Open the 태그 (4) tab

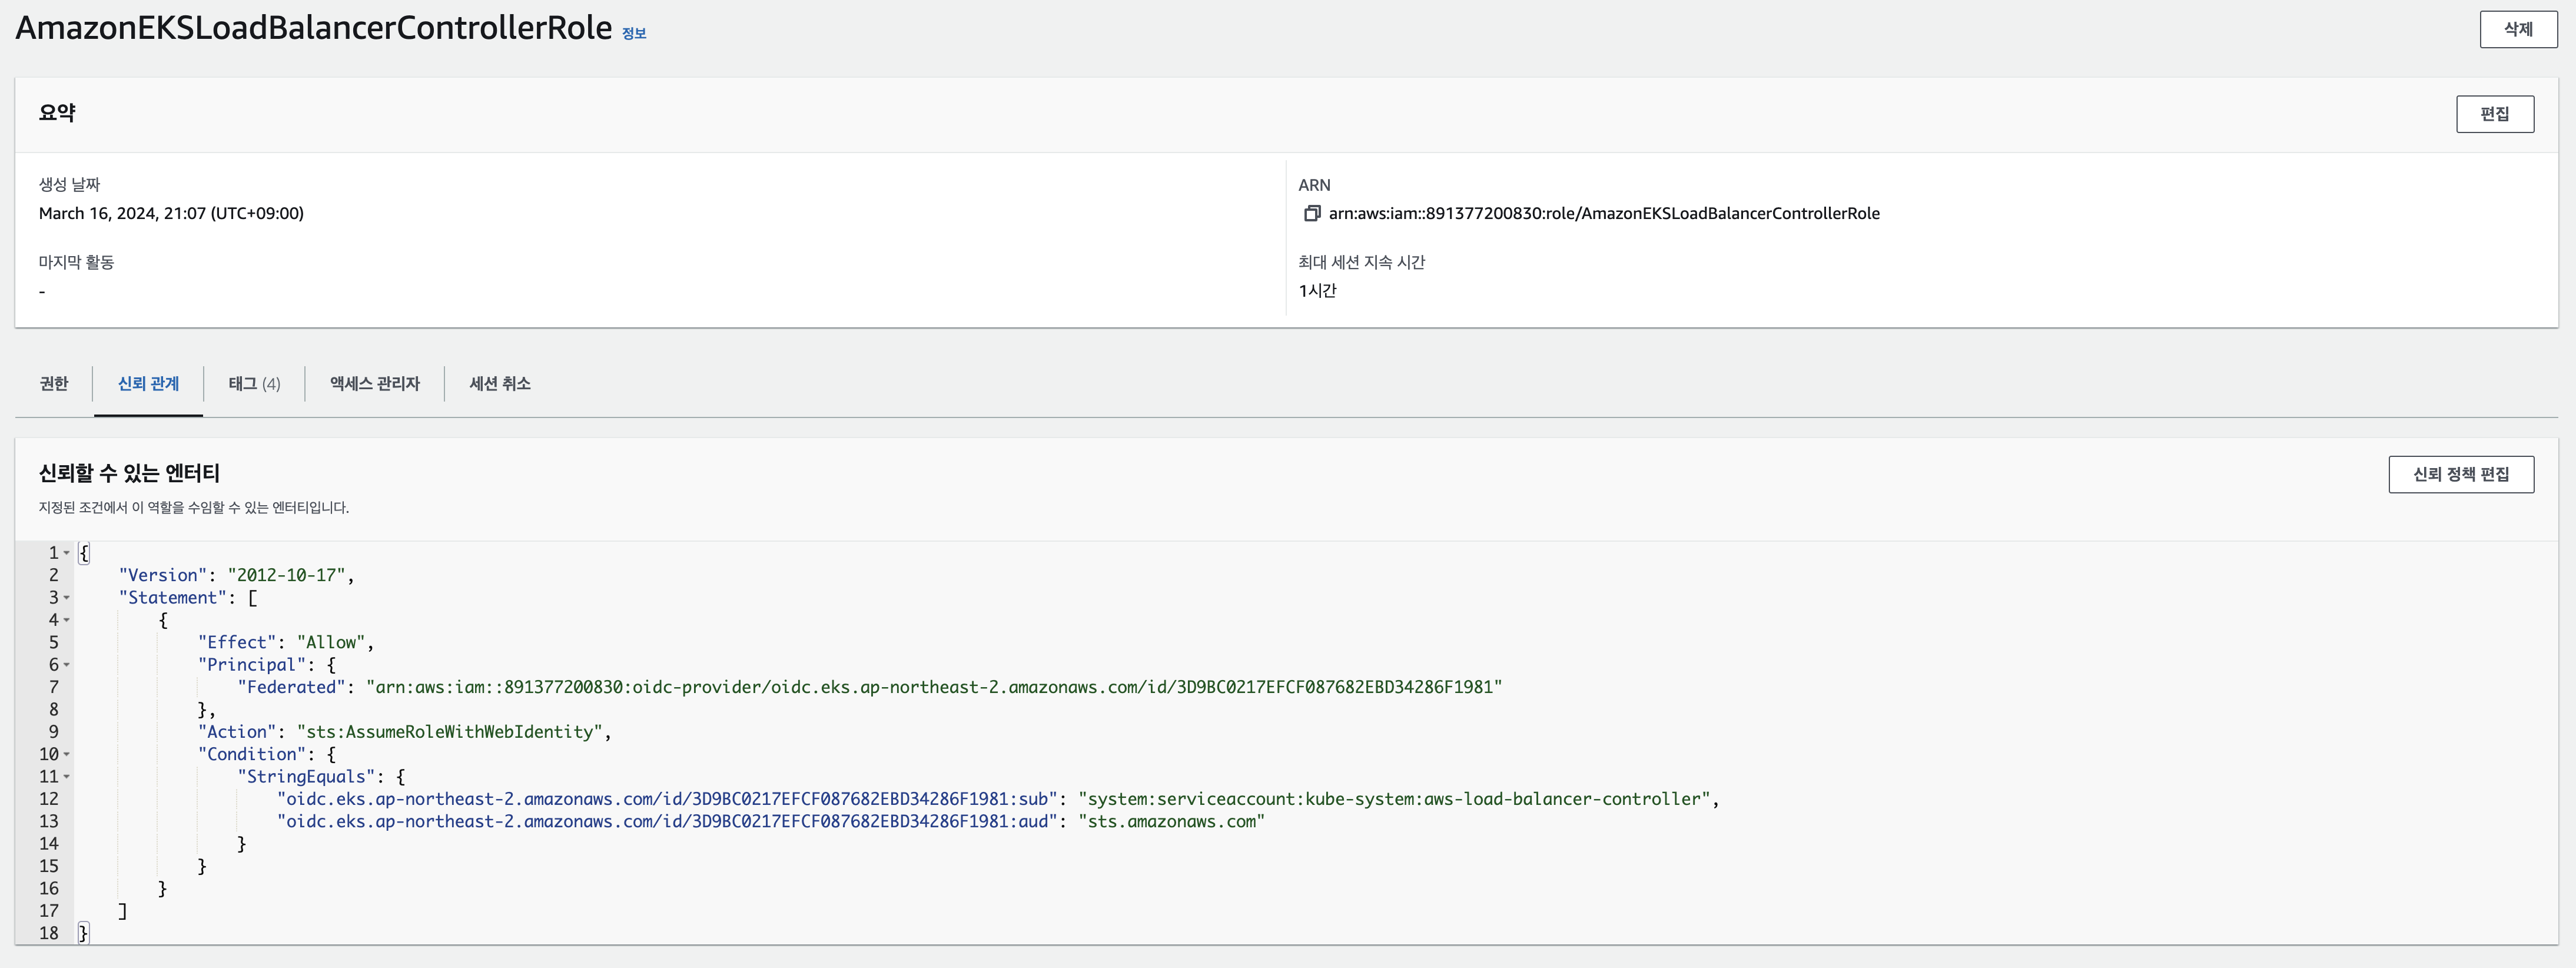tap(254, 384)
